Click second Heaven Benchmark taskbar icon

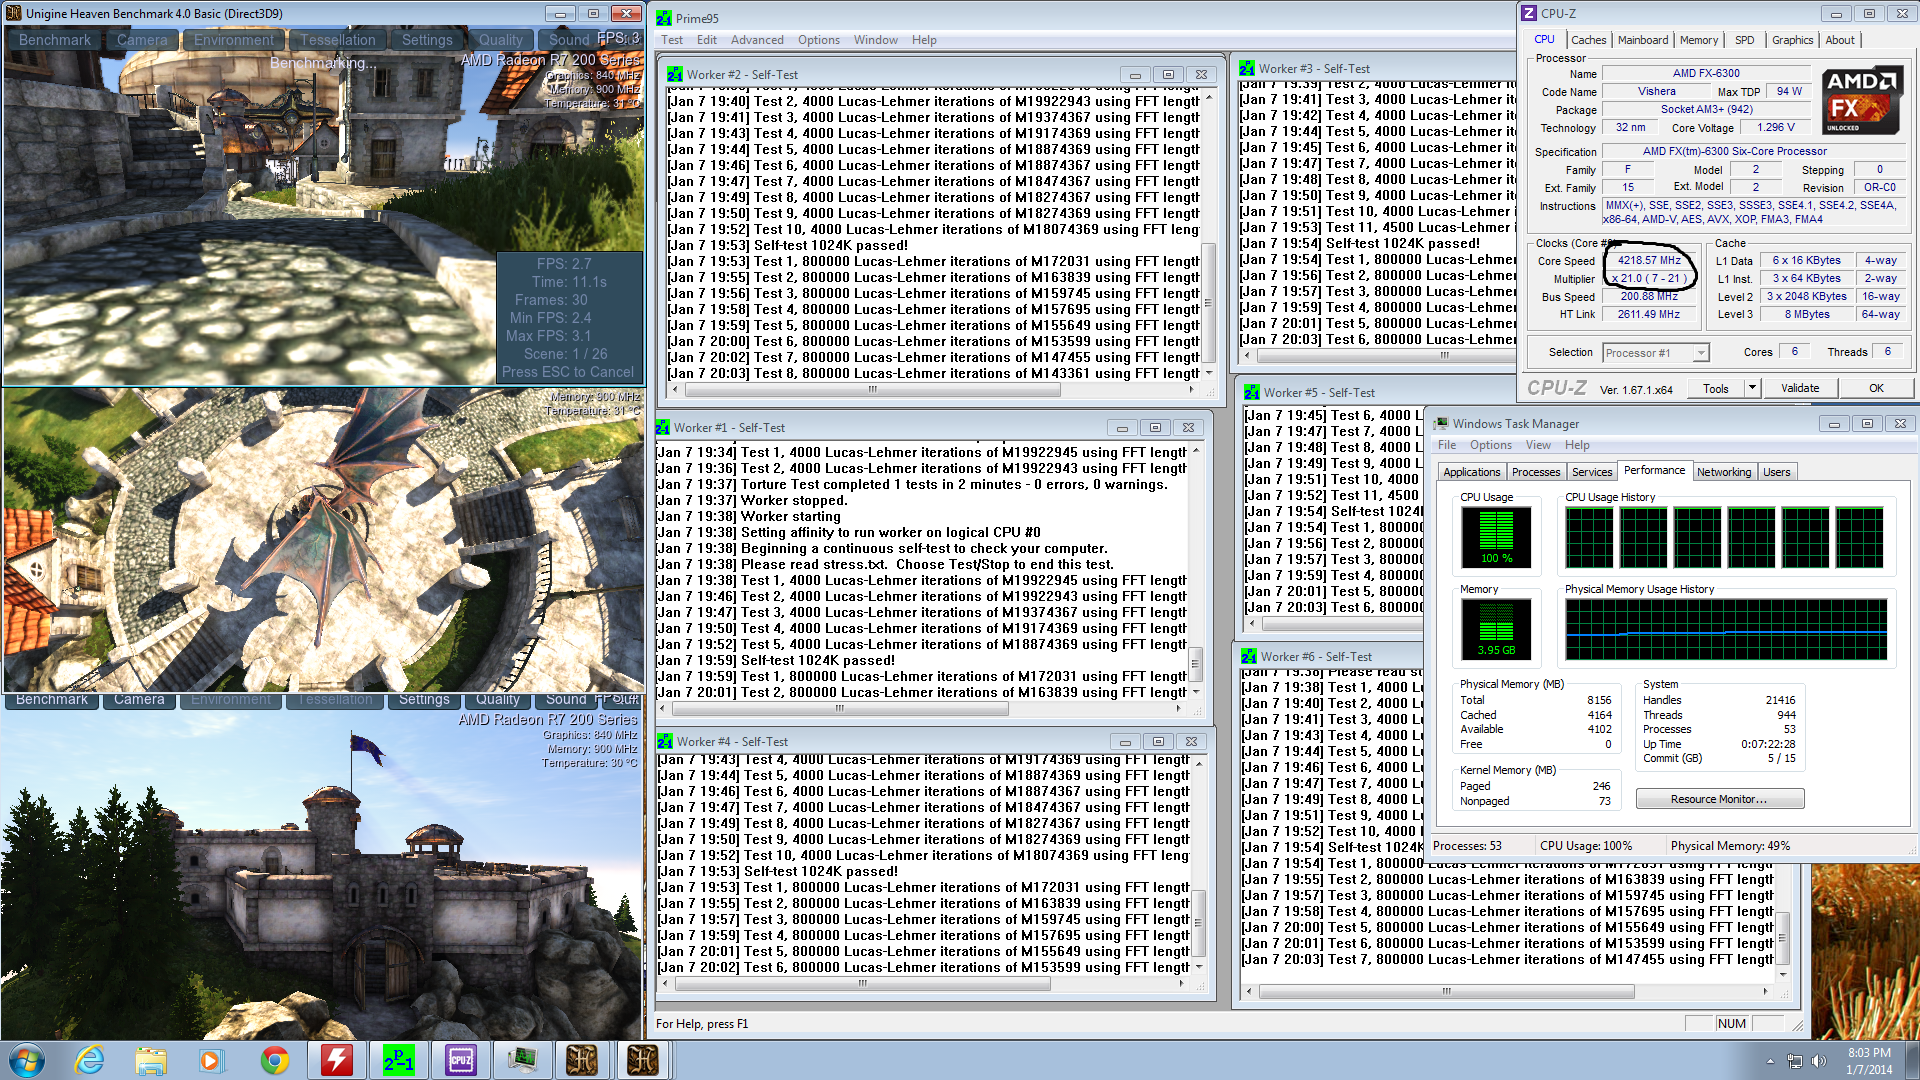tap(643, 1060)
